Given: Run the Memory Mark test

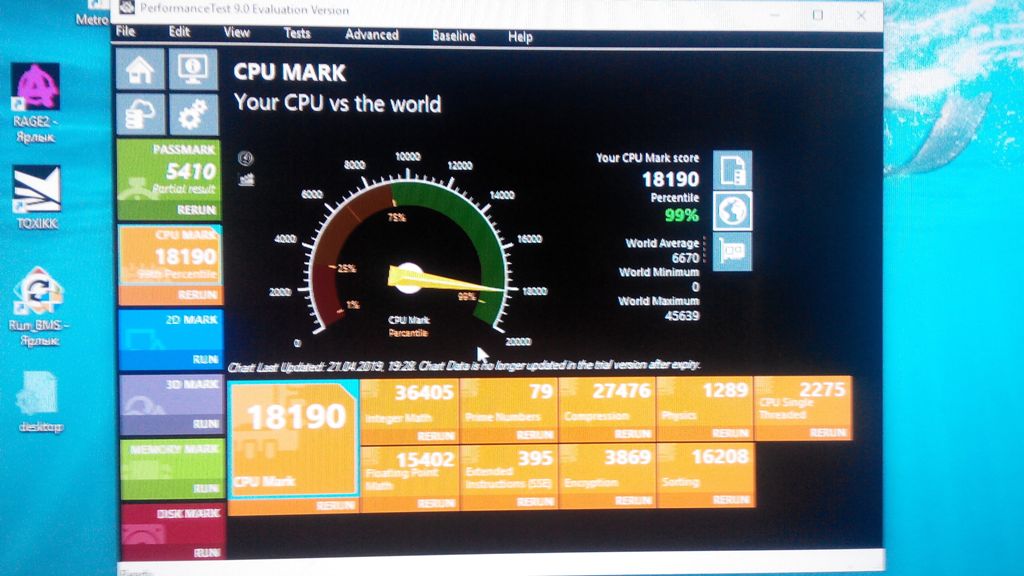Looking at the screenshot, I should point(206,488).
